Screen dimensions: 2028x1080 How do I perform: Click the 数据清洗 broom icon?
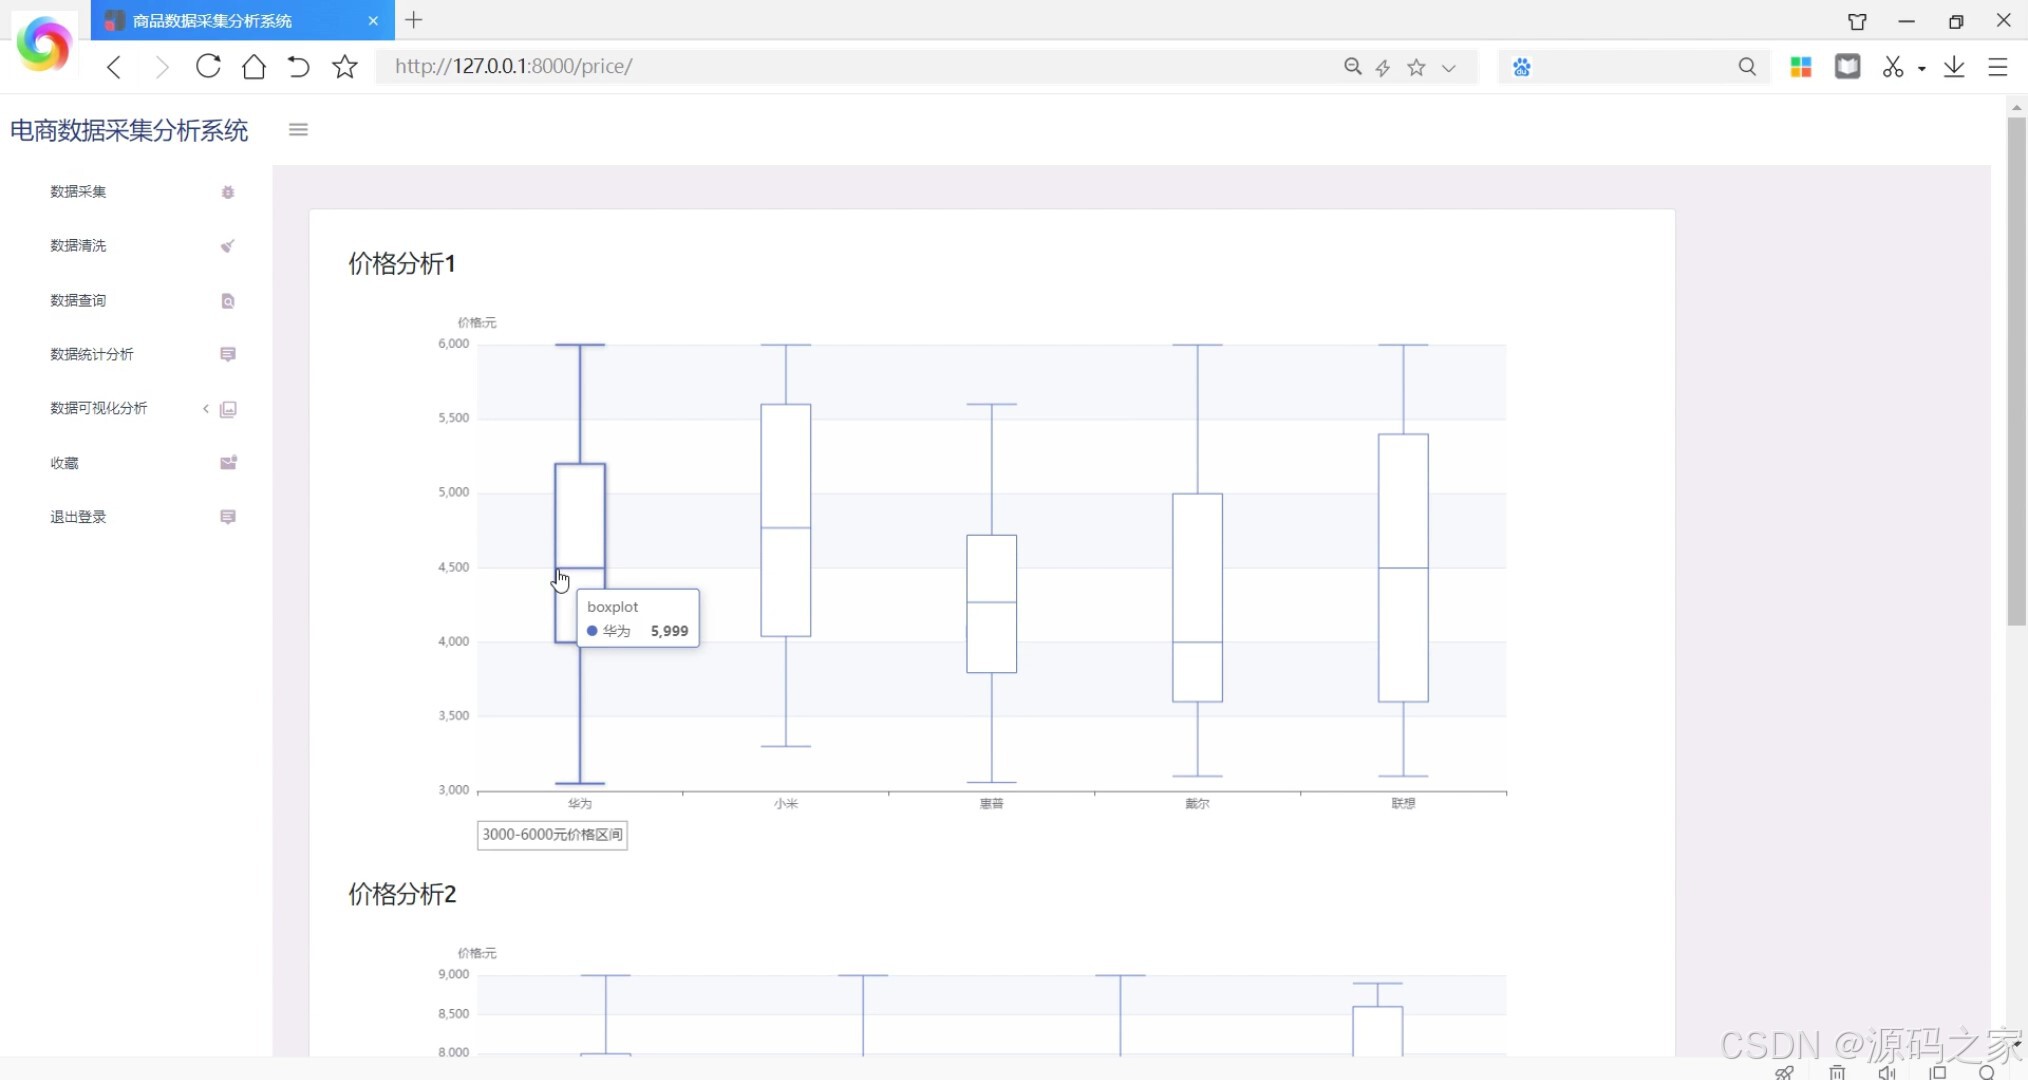[227, 246]
